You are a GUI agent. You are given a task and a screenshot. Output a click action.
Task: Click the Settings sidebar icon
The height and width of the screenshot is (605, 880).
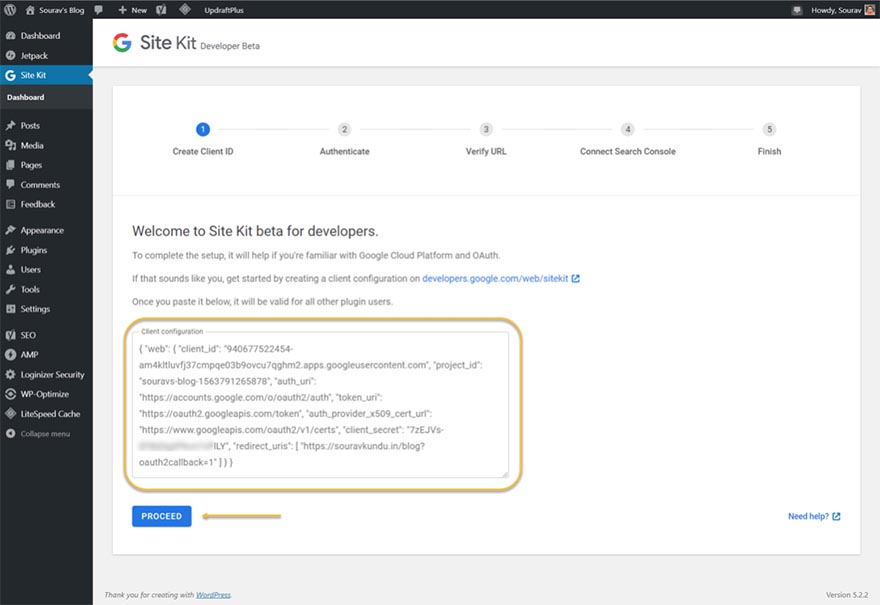[10, 309]
